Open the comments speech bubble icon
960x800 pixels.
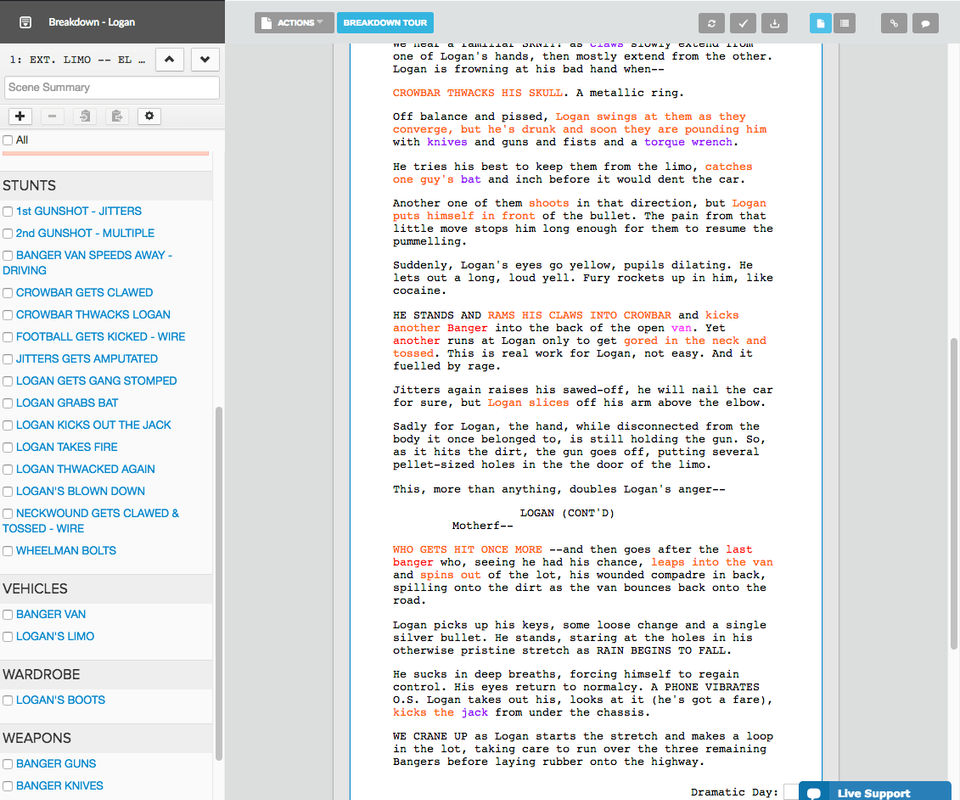925,23
